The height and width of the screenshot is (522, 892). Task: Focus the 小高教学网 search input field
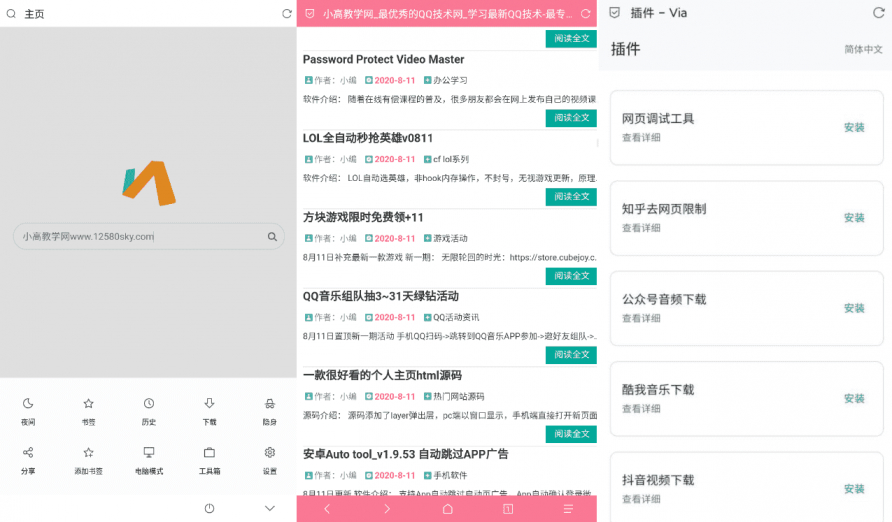(x=148, y=237)
